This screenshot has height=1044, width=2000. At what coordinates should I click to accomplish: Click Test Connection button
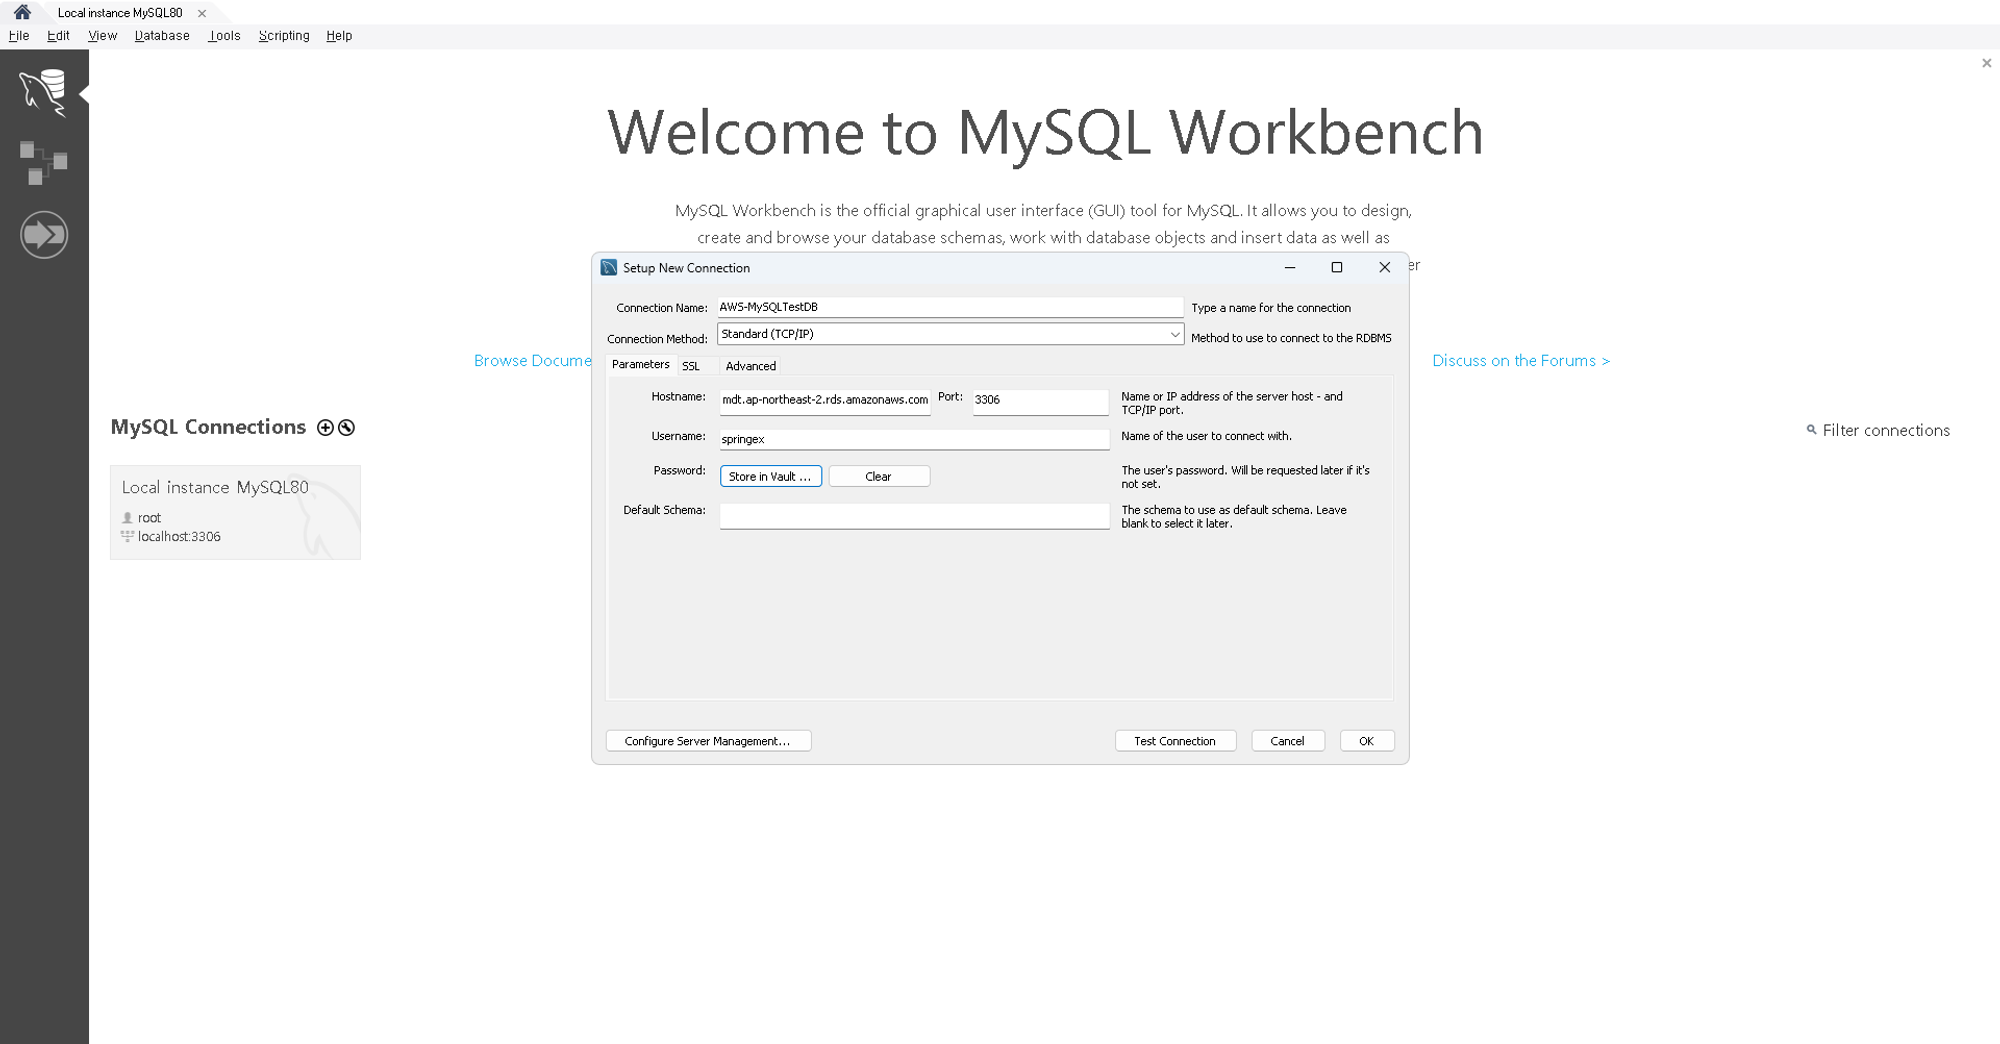1175,741
